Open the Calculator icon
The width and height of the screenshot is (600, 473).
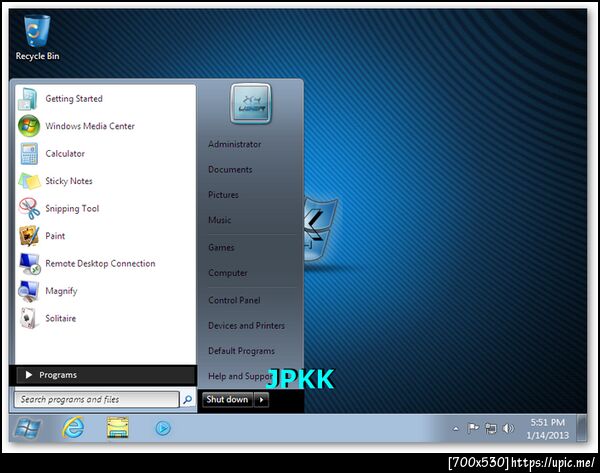pos(29,153)
